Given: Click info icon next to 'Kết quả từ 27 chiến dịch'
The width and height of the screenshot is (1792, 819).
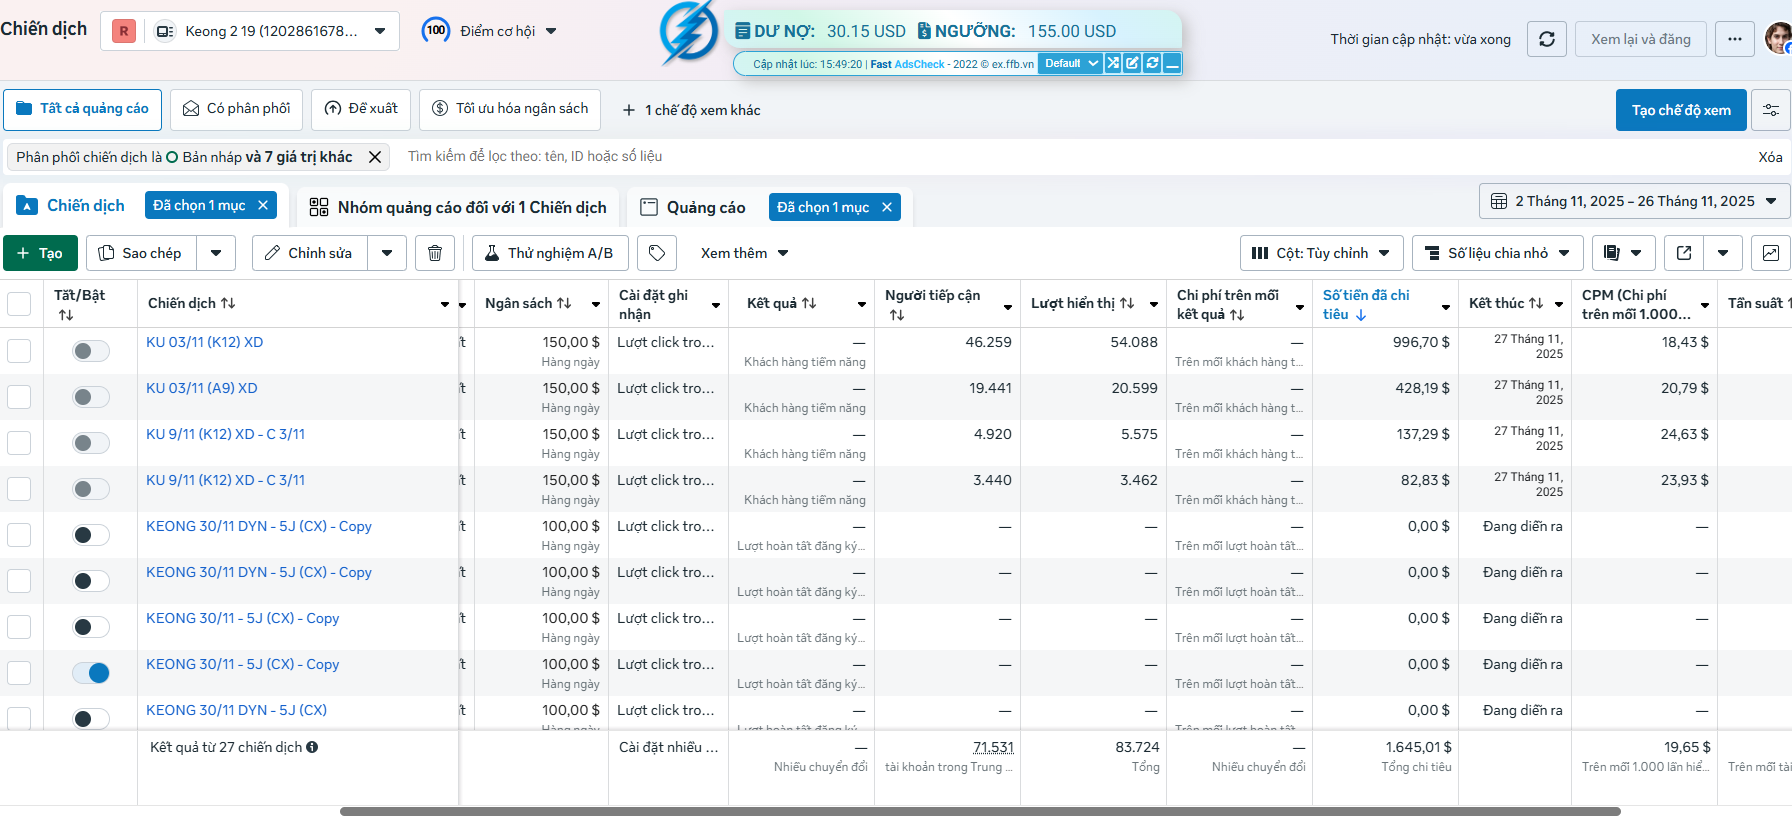Looking at the screenshot, I should (312, 747).
